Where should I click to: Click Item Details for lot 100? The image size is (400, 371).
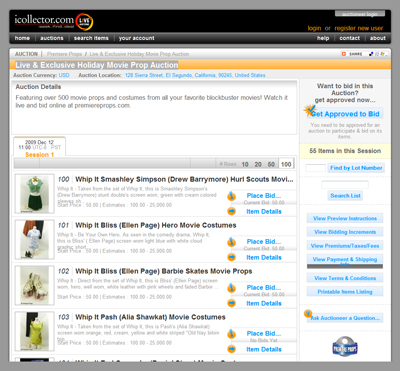(264, 211)
